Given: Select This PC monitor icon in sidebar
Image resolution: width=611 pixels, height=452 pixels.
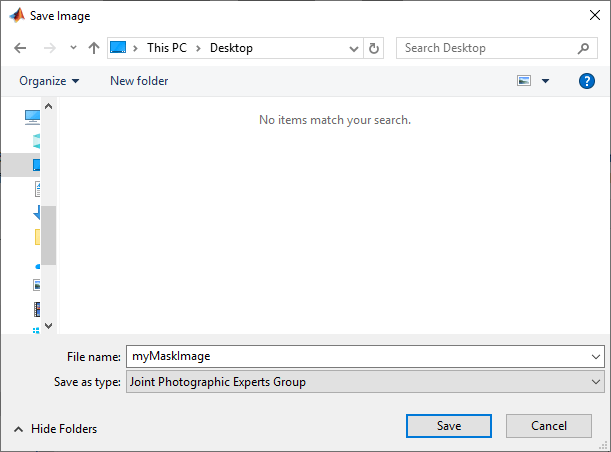Looking at the screenshot, I should point(32,117).
